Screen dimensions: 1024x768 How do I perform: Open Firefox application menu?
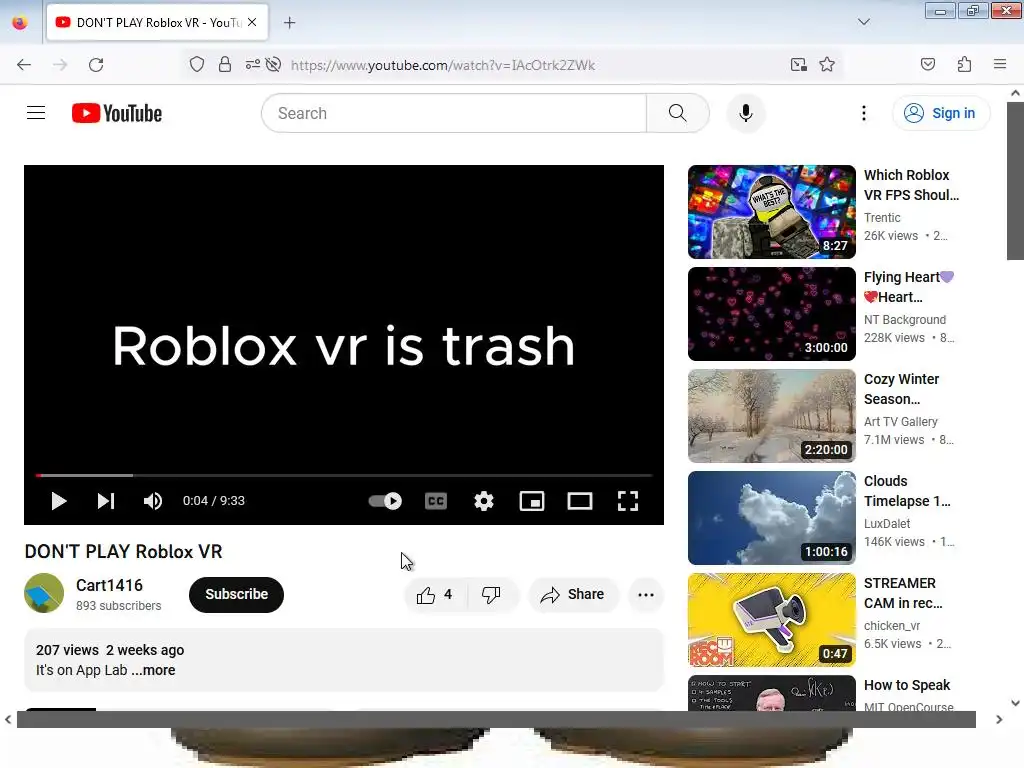[1000, 65]
